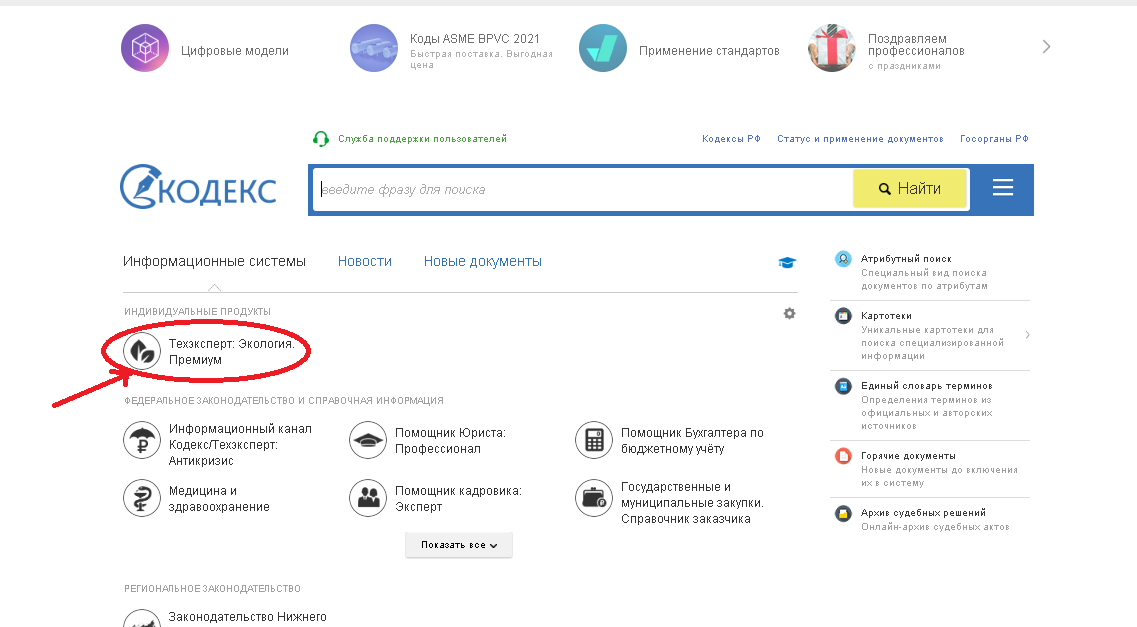The height and width of the screenshot is (627, 1137).
Task: Click the graduation cap training icon
Action: pyautogui.click(x=787, y=262)
